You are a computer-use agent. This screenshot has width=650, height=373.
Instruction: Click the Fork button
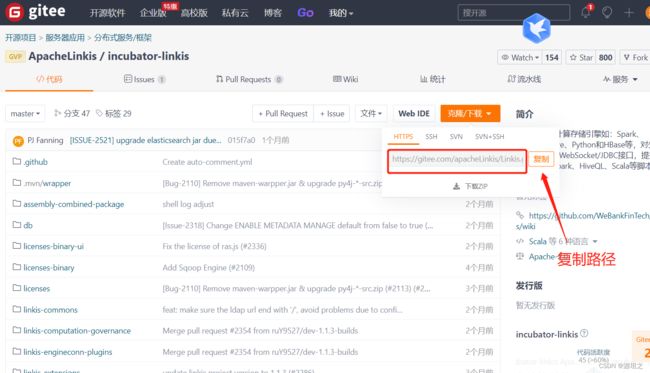click(x=635, y=58)
